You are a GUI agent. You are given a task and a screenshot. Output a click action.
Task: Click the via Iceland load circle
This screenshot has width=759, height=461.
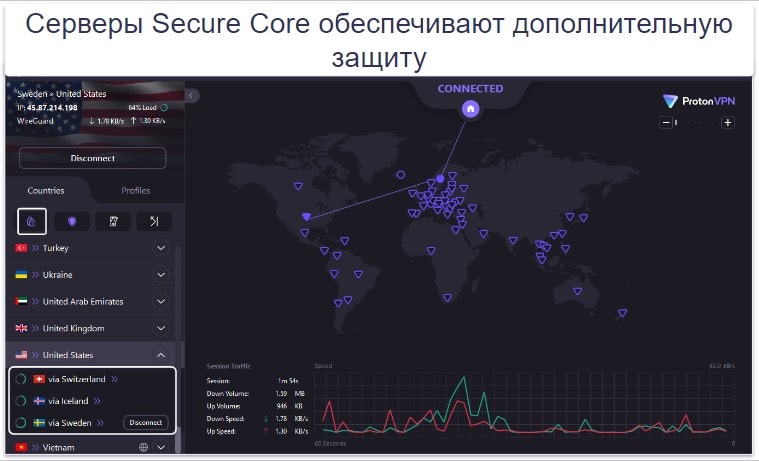click(x=21, y=401)
